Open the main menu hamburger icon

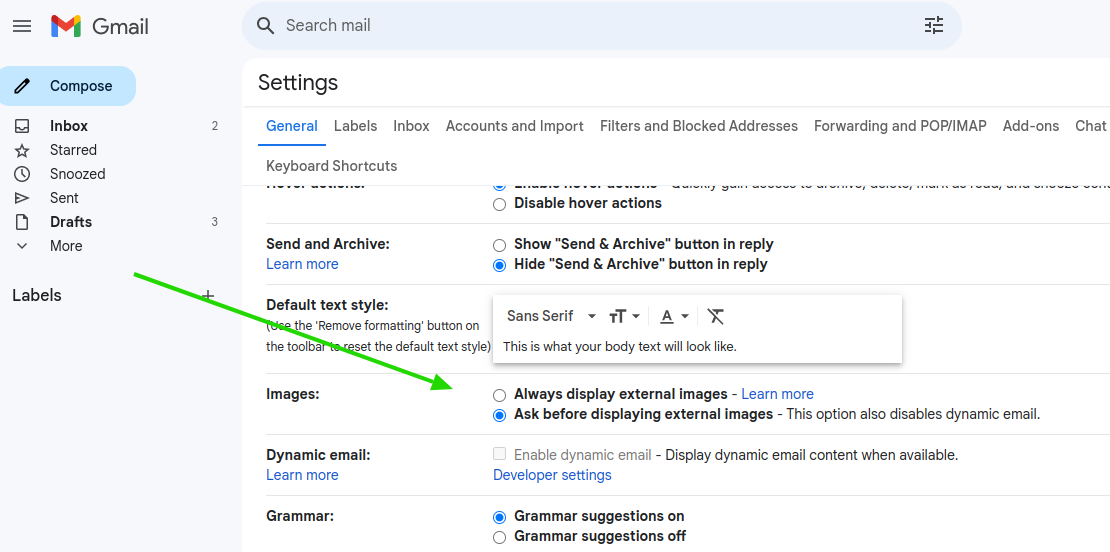22,26
